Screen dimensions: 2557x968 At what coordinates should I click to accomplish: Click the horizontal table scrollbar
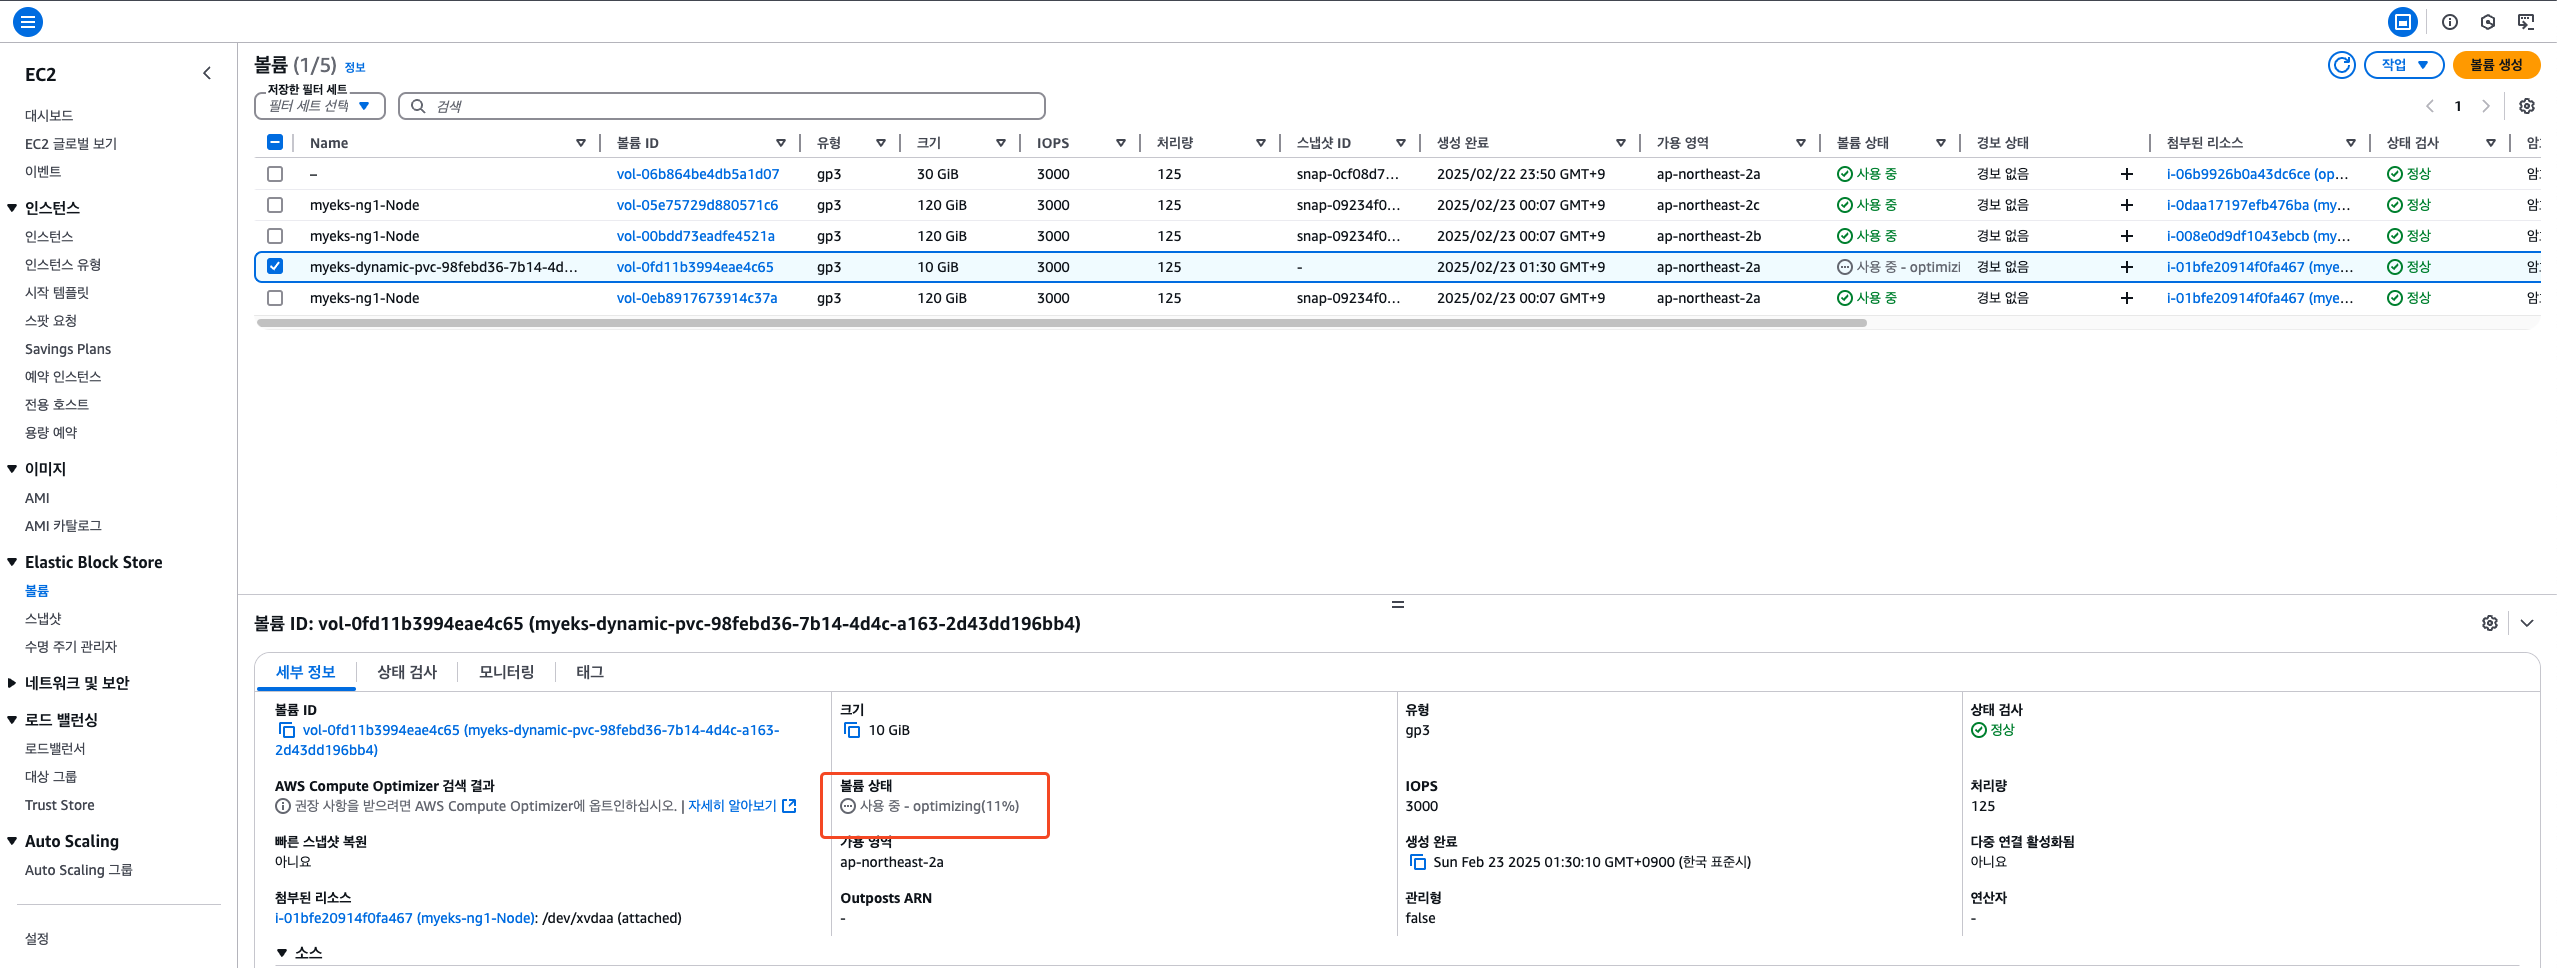click(1061, 323)
